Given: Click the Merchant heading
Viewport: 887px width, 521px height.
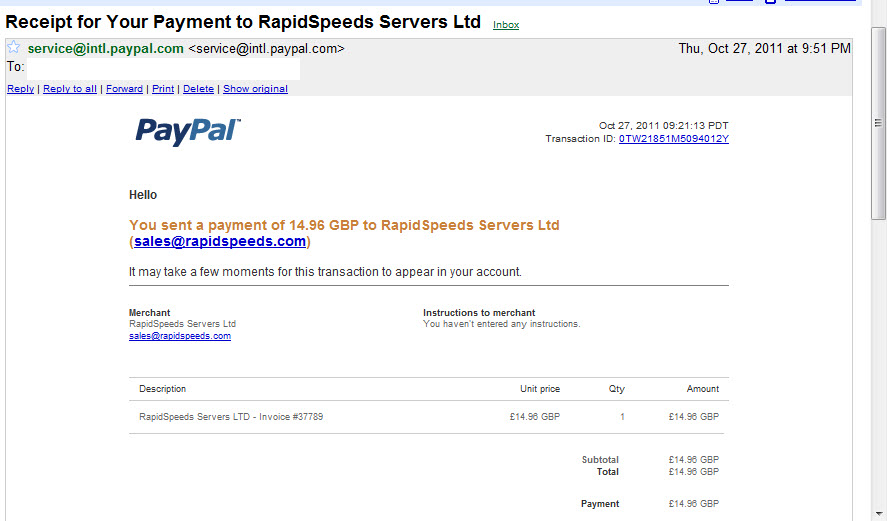Looking at the screenshot, I should click(149, 313).
